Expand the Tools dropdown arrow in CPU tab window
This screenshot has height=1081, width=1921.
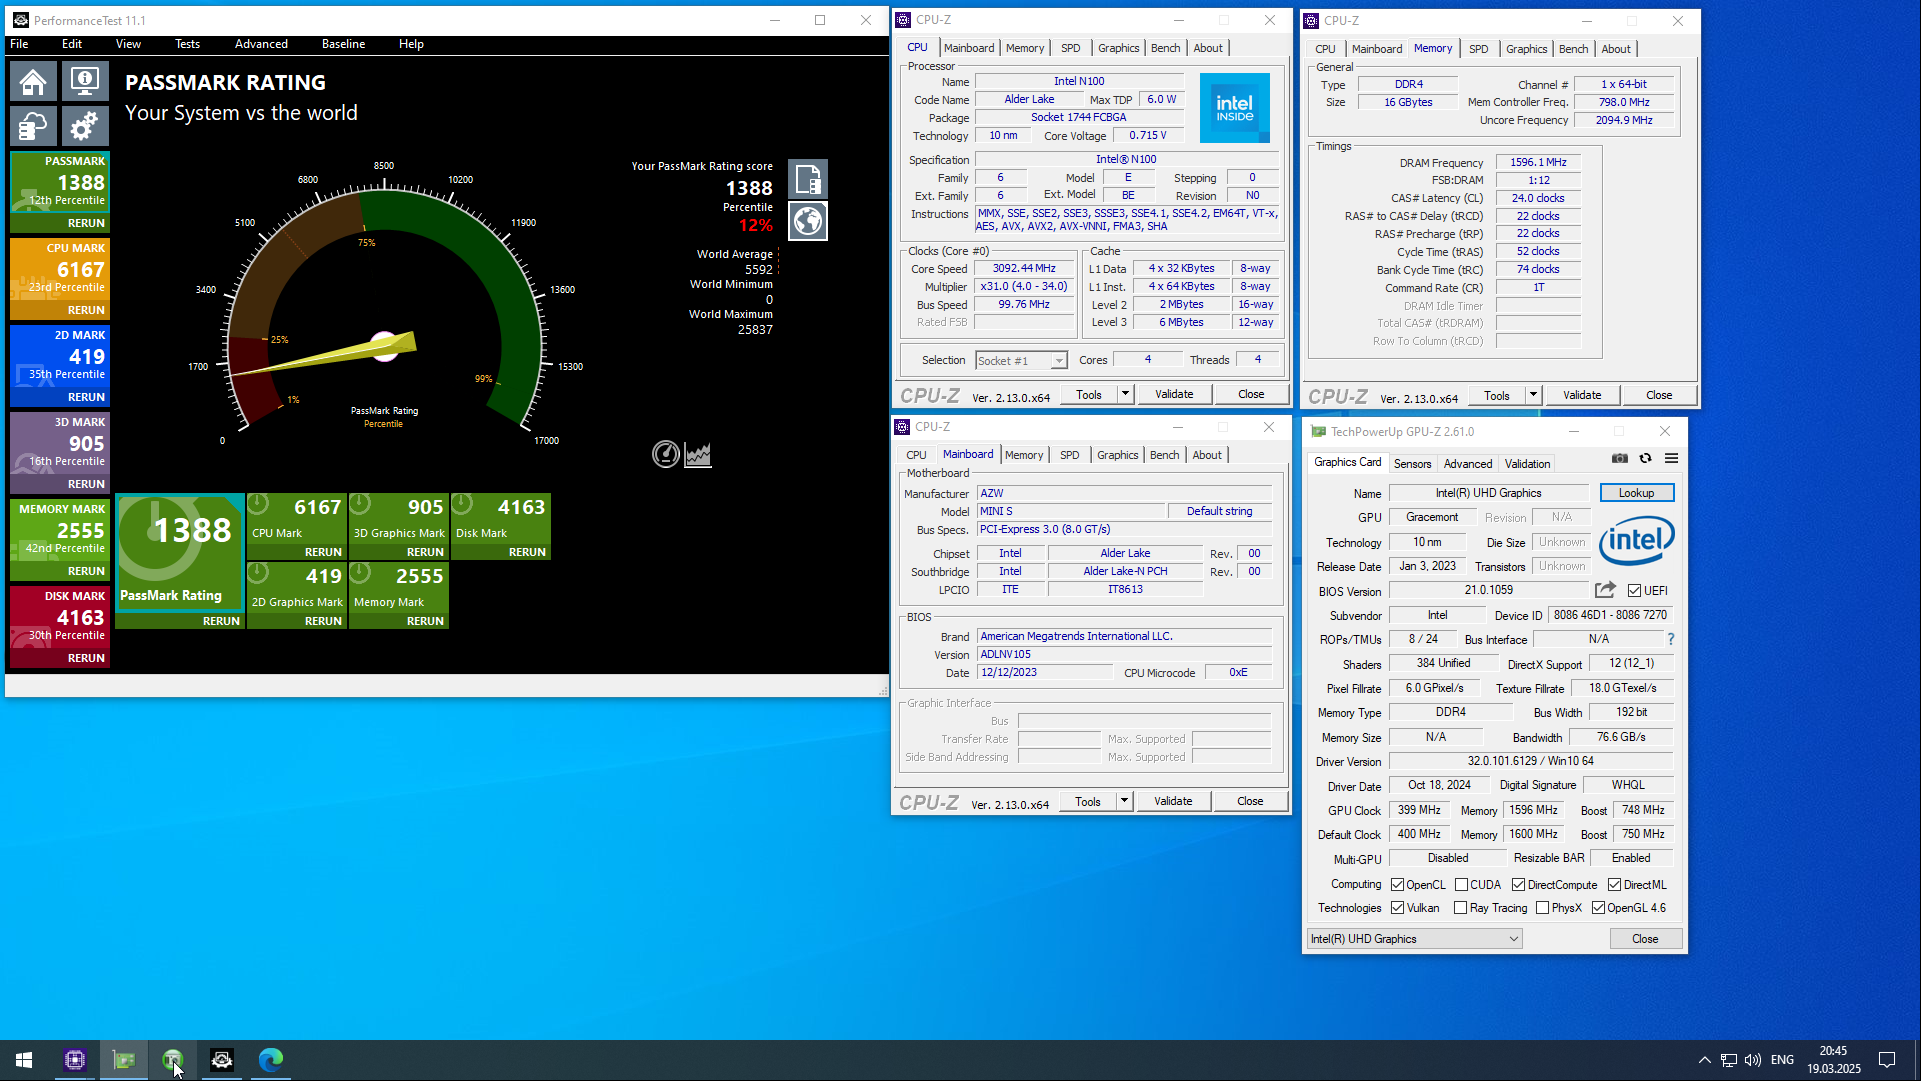click(x=1125, y=394)
